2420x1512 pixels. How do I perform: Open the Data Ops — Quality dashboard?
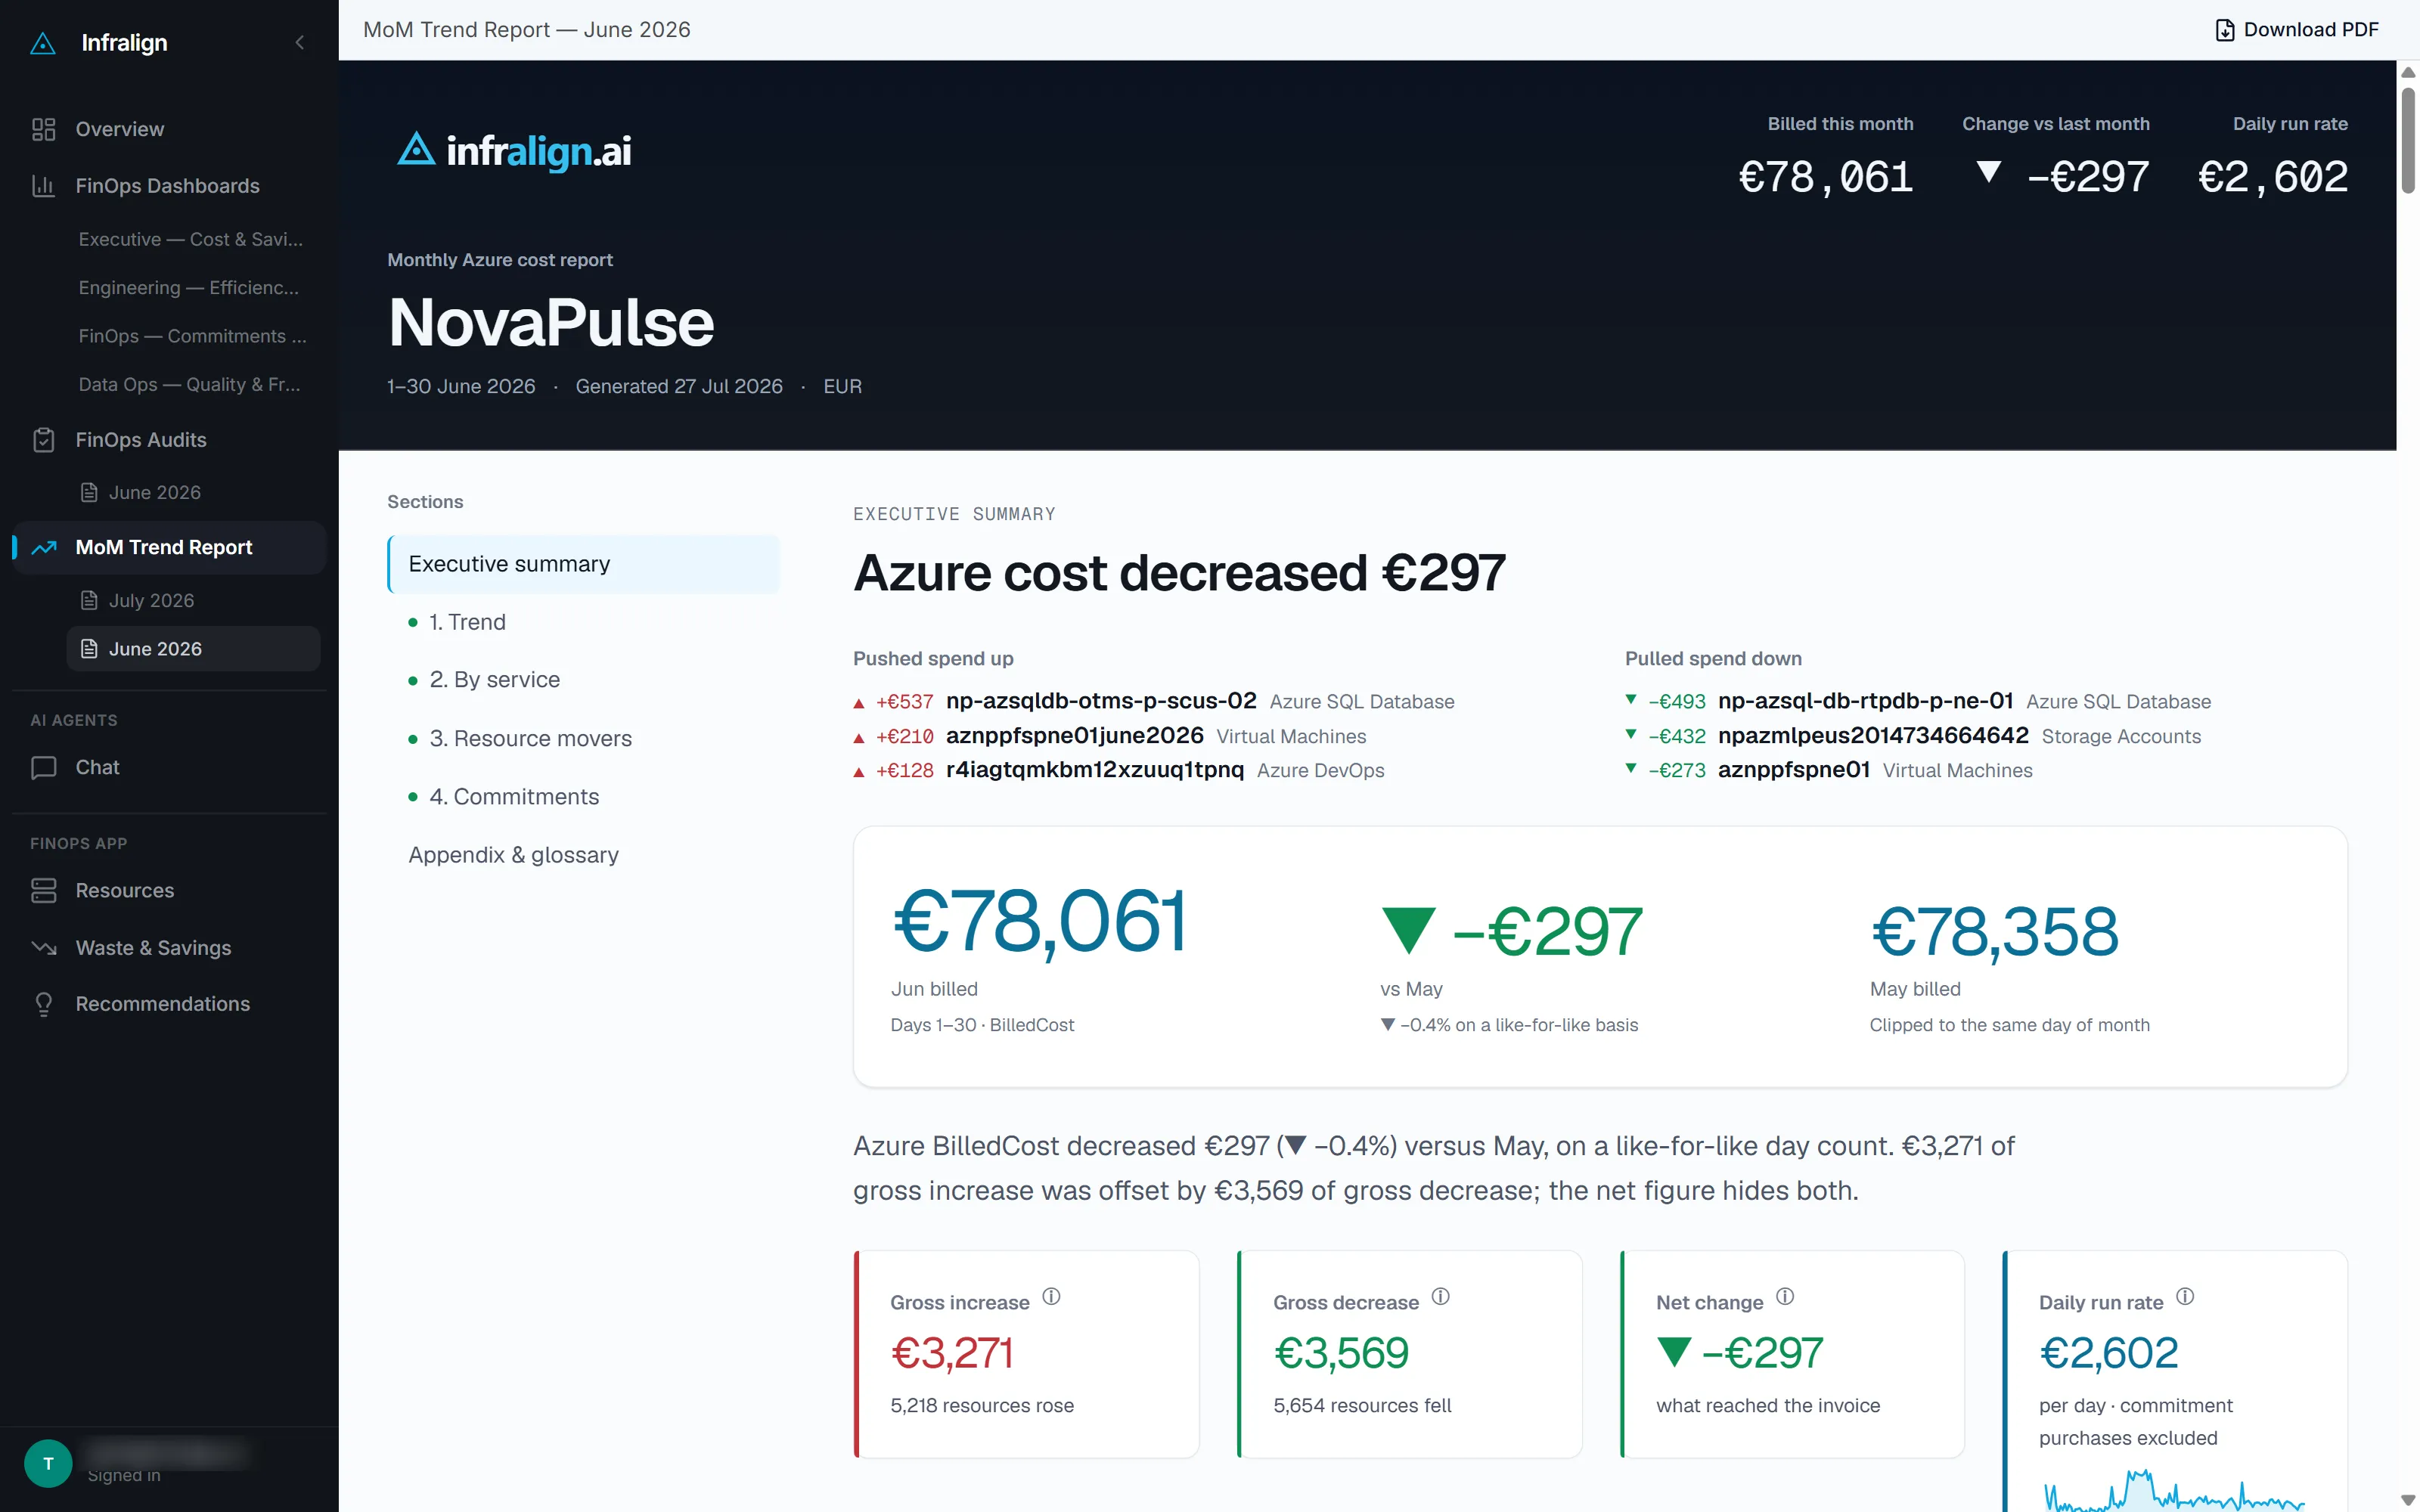(x=189, y=384)
